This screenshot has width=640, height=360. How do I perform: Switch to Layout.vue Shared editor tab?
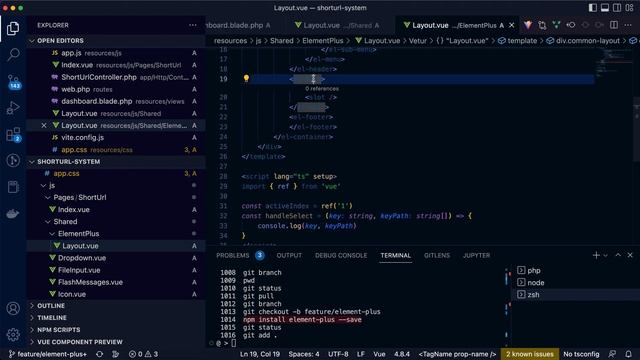pyautogui.click(x=338, y=25)
